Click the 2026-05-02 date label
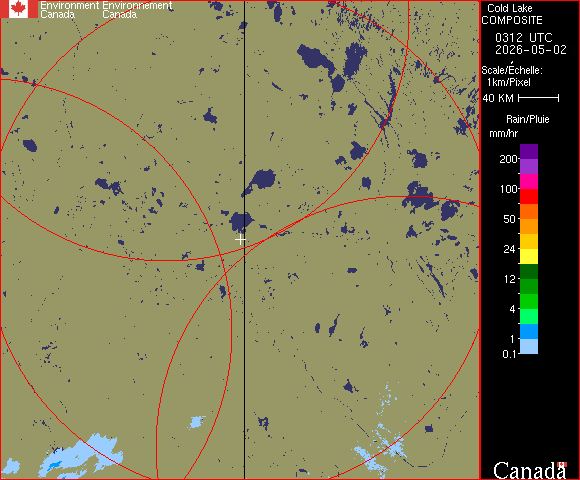The height and width of the screenshot is (480, 580). click(x=531, y=50)
